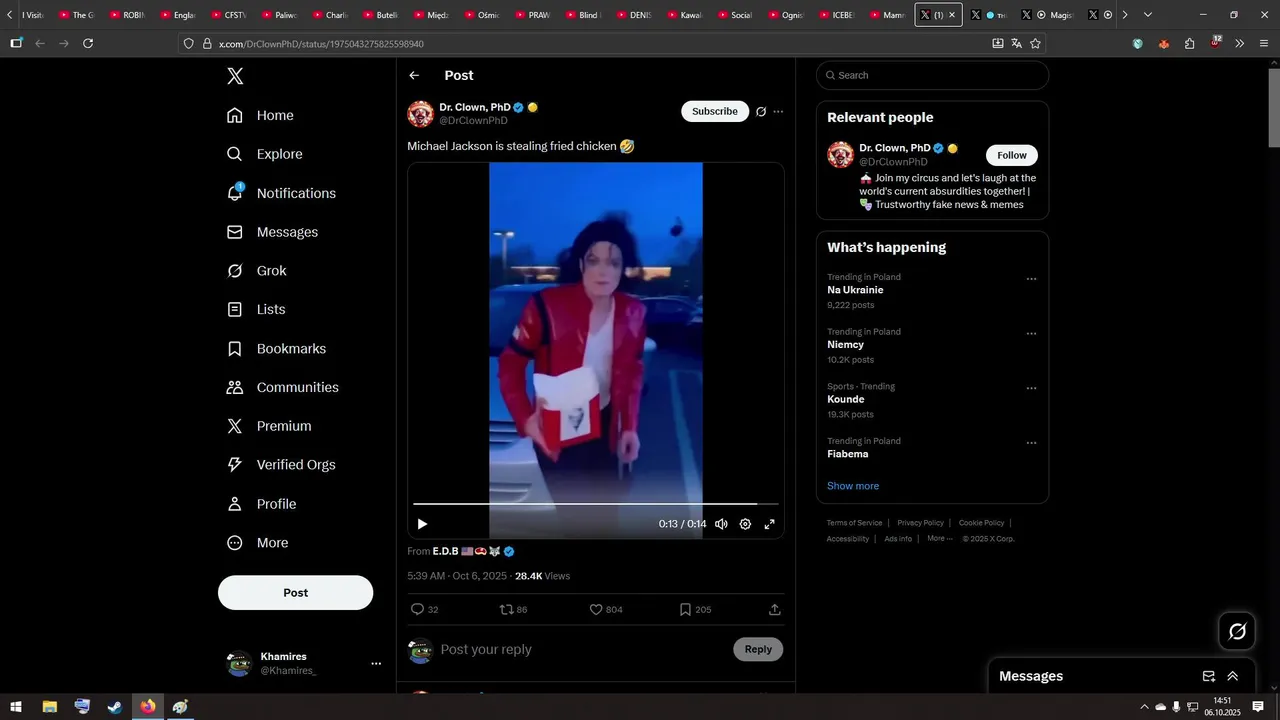
Task: Open the Niemcy trend
Action: [845, 345]
